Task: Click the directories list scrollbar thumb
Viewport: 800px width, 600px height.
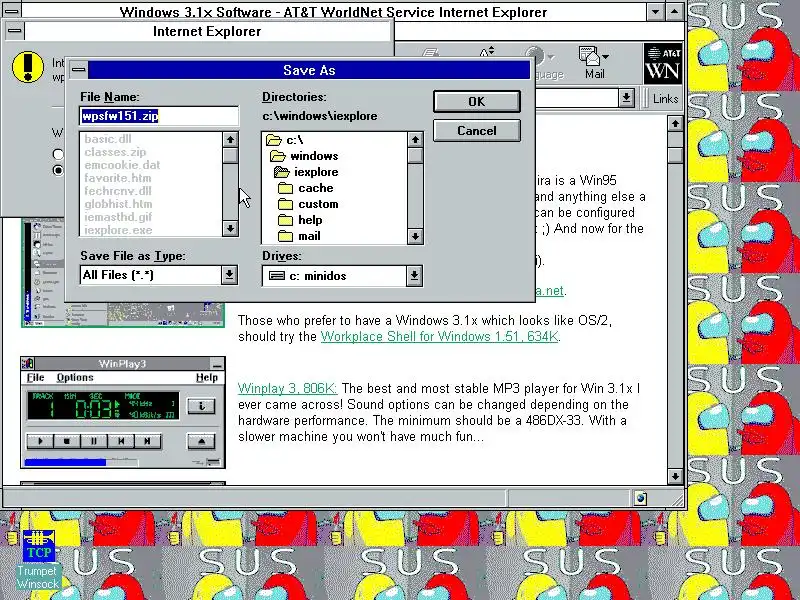Action: [x=415, y=155]
